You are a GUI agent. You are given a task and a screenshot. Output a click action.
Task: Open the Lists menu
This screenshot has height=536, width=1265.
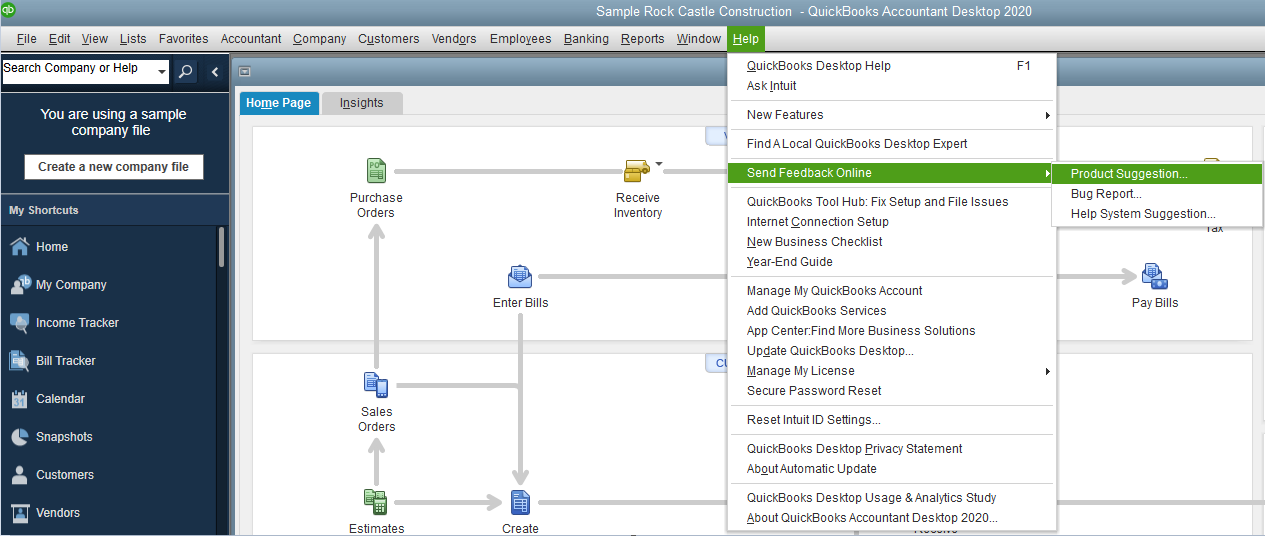(133, 39)
